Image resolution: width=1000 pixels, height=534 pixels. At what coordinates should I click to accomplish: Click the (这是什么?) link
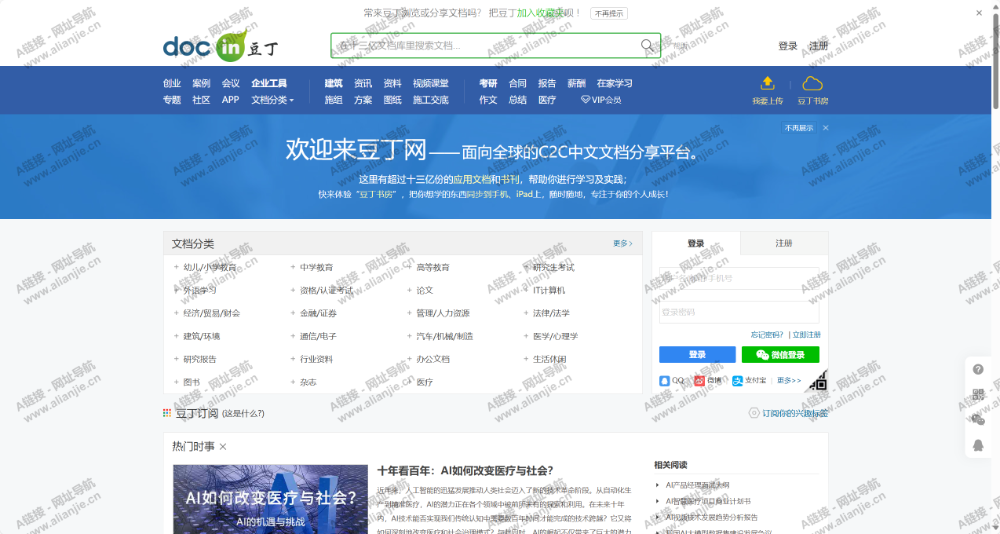243,413
